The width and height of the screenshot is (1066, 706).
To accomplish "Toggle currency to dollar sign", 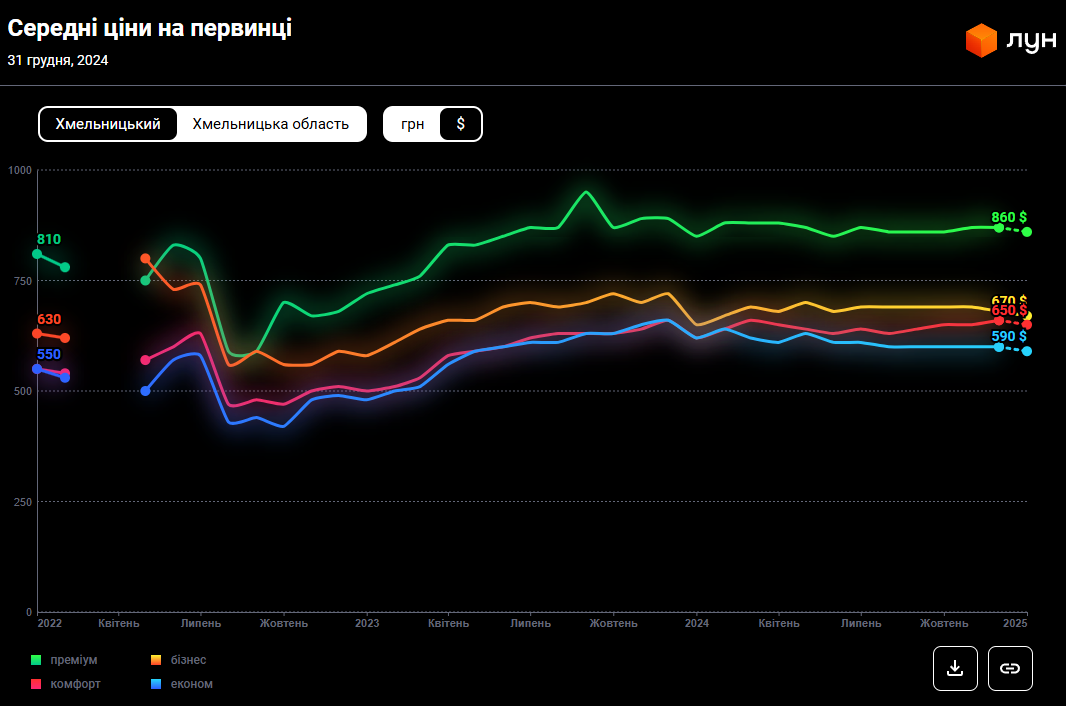I will (460, 124).
